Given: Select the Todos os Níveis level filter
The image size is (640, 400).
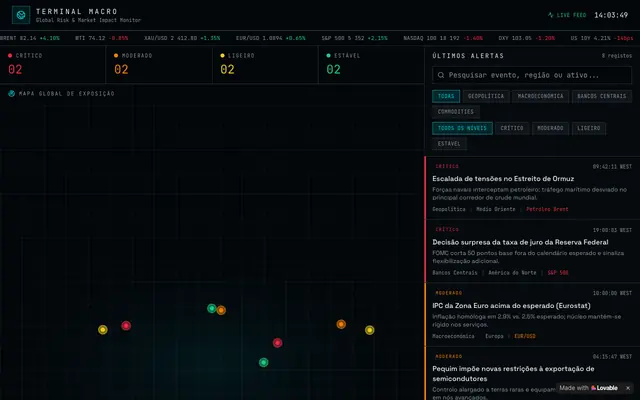Looking at the screenshot, I should click(462, 128).
